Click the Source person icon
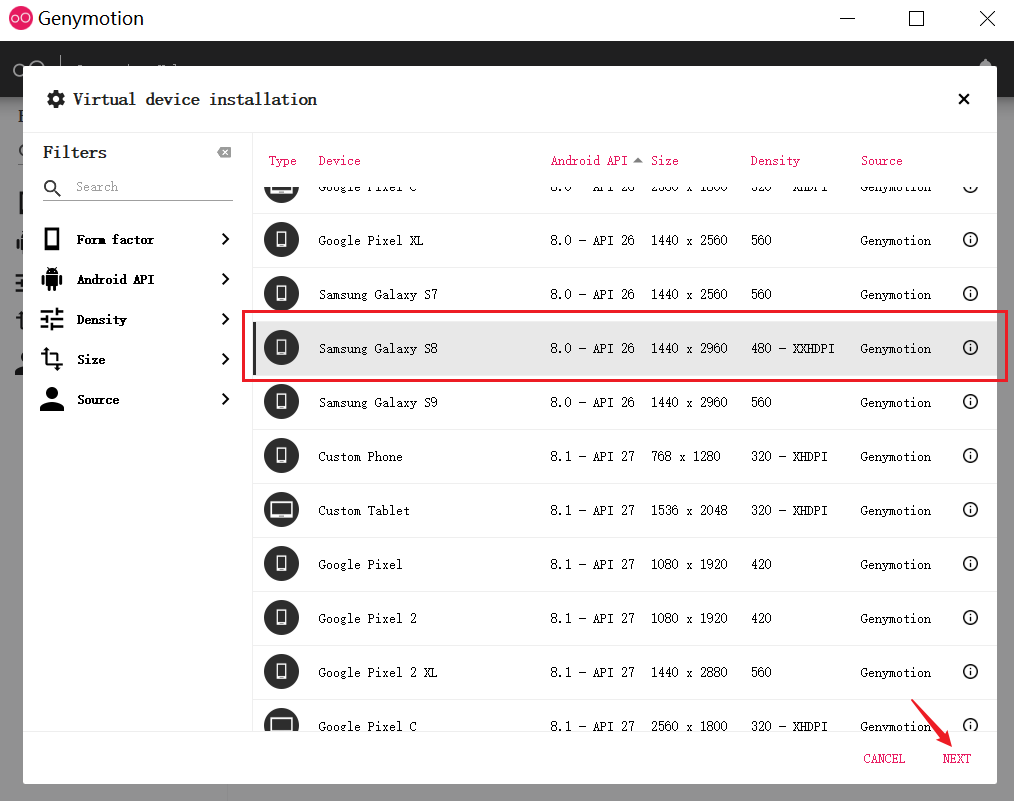 [52, 400]
